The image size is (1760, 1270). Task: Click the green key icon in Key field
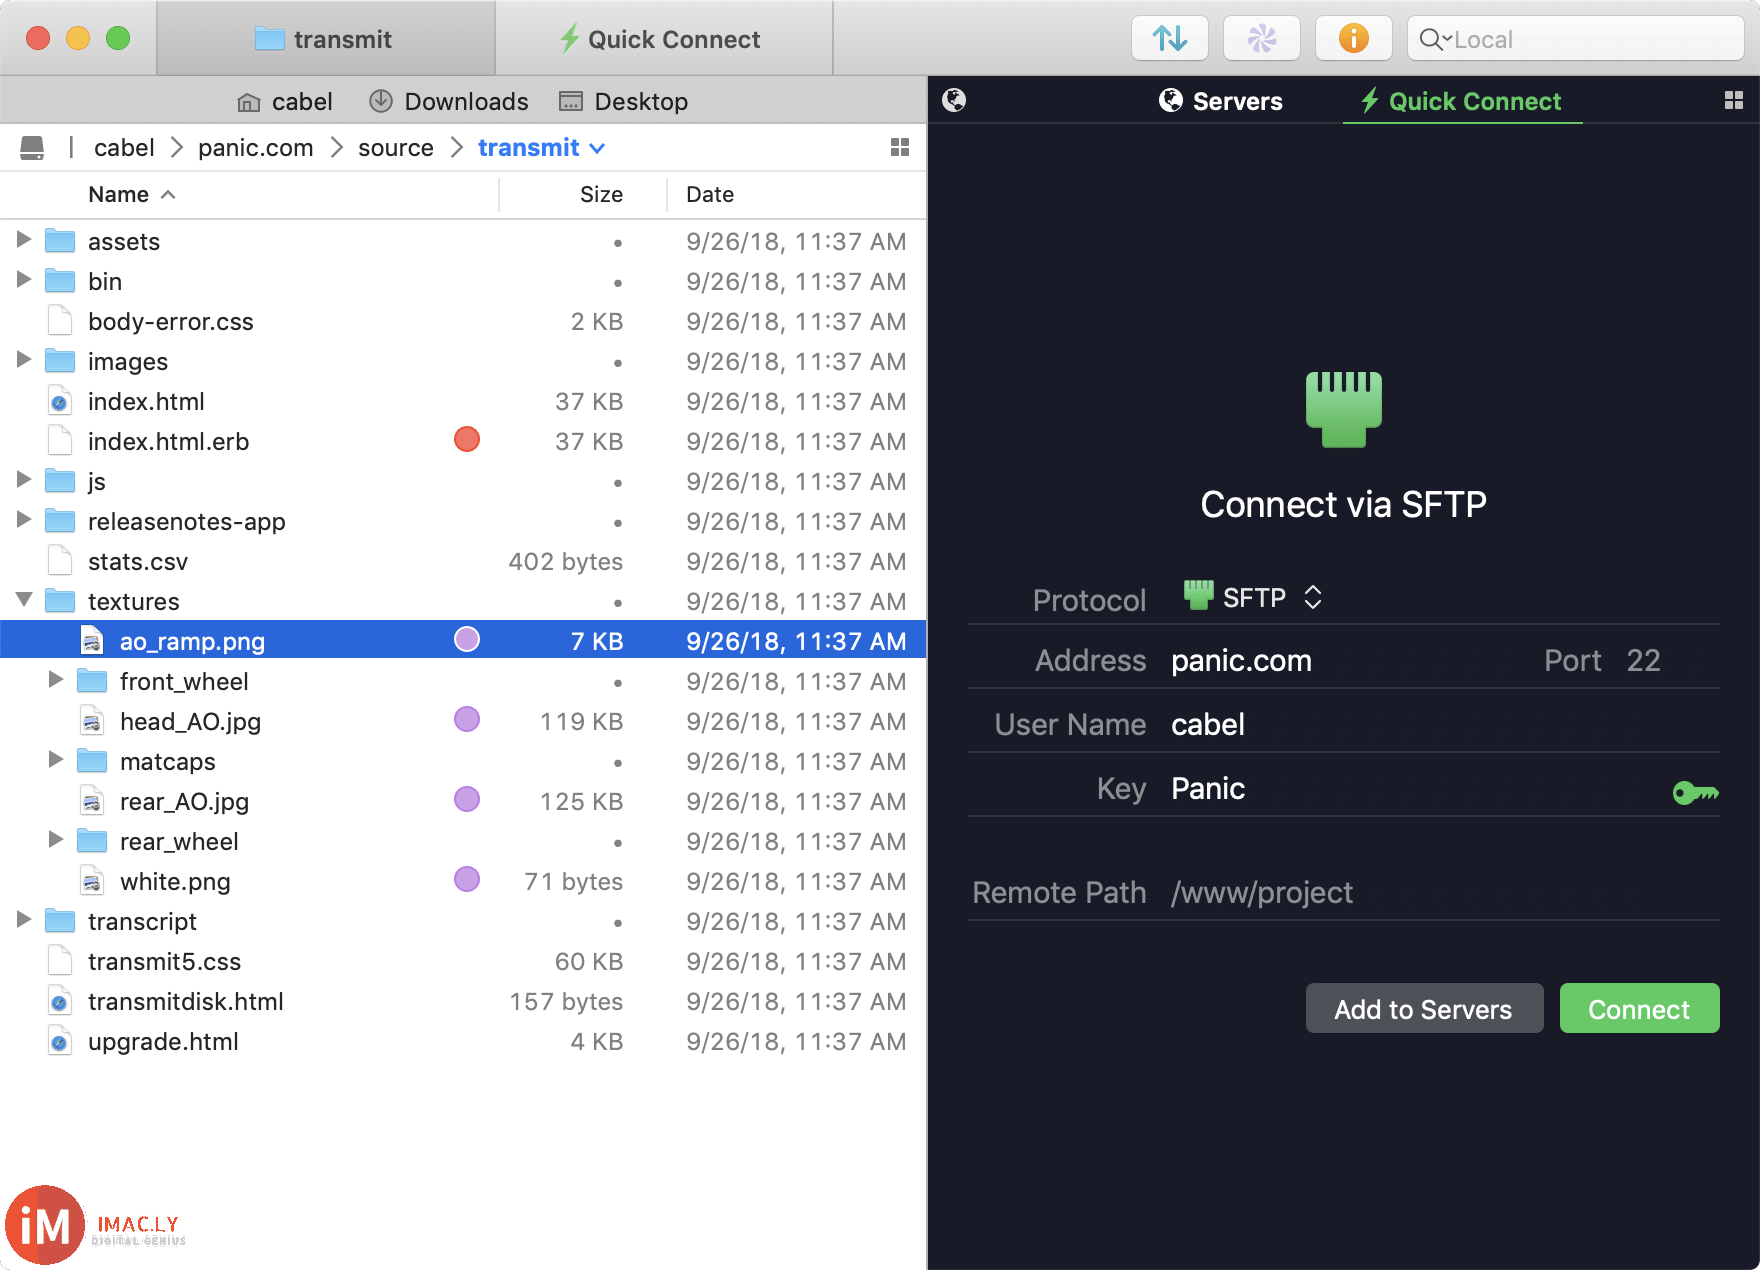[x=1696, y=793]
